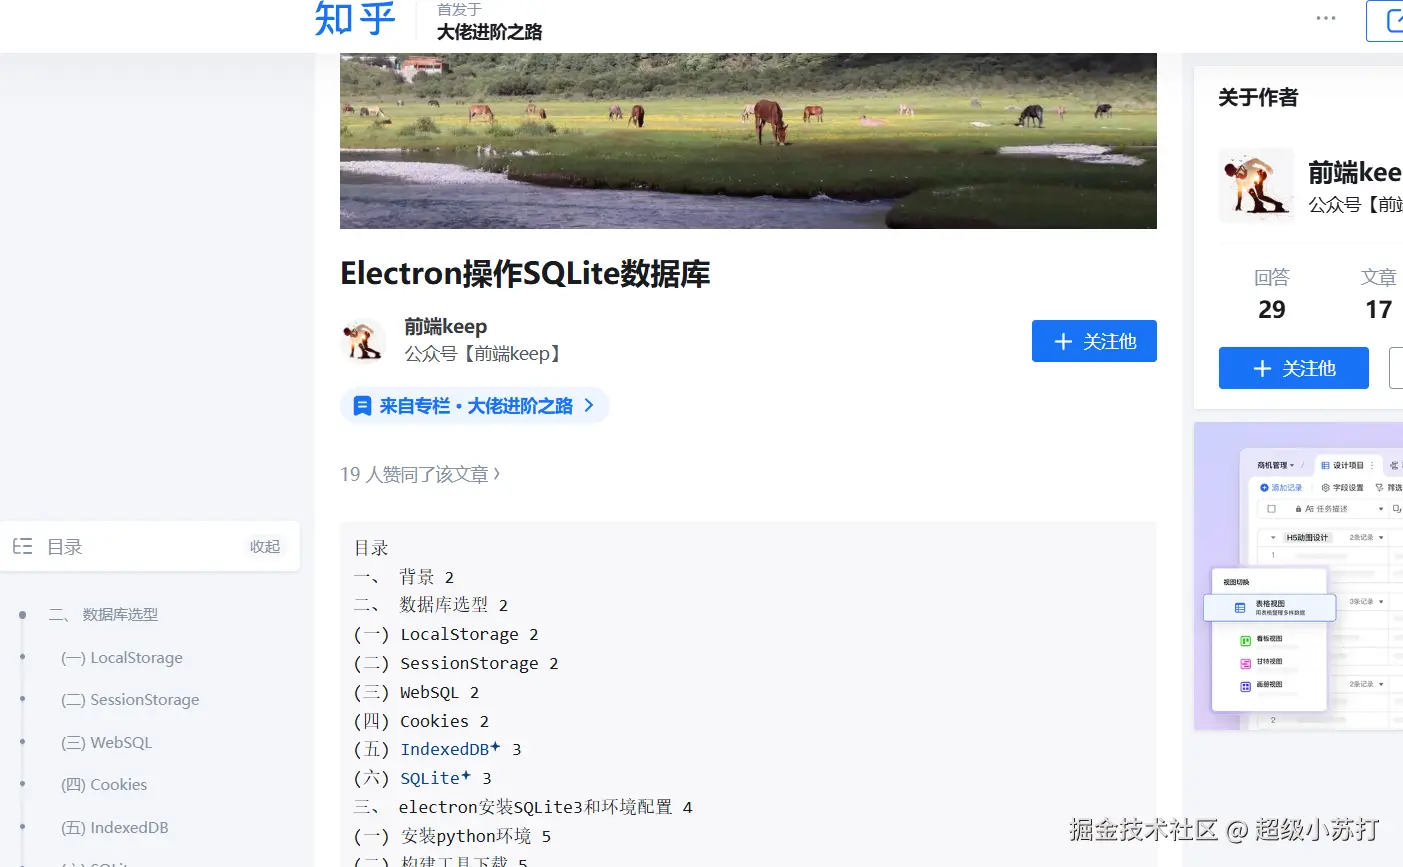Click 前端keep's avatar under the article title
The image size is (1403, 867).
[364, 340]
